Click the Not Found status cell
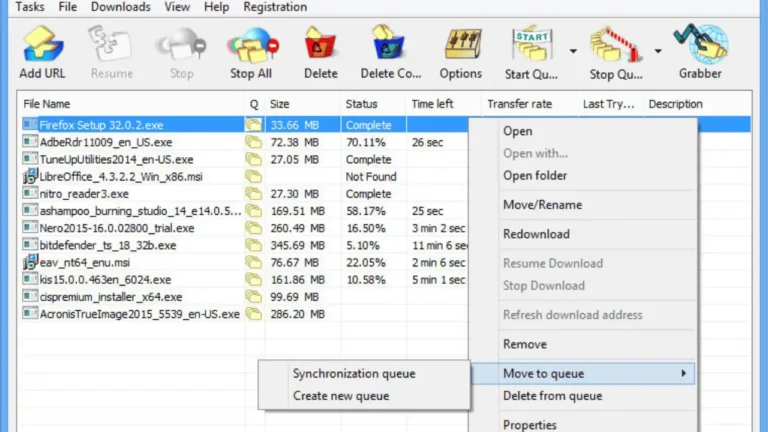 coord(371,176)
